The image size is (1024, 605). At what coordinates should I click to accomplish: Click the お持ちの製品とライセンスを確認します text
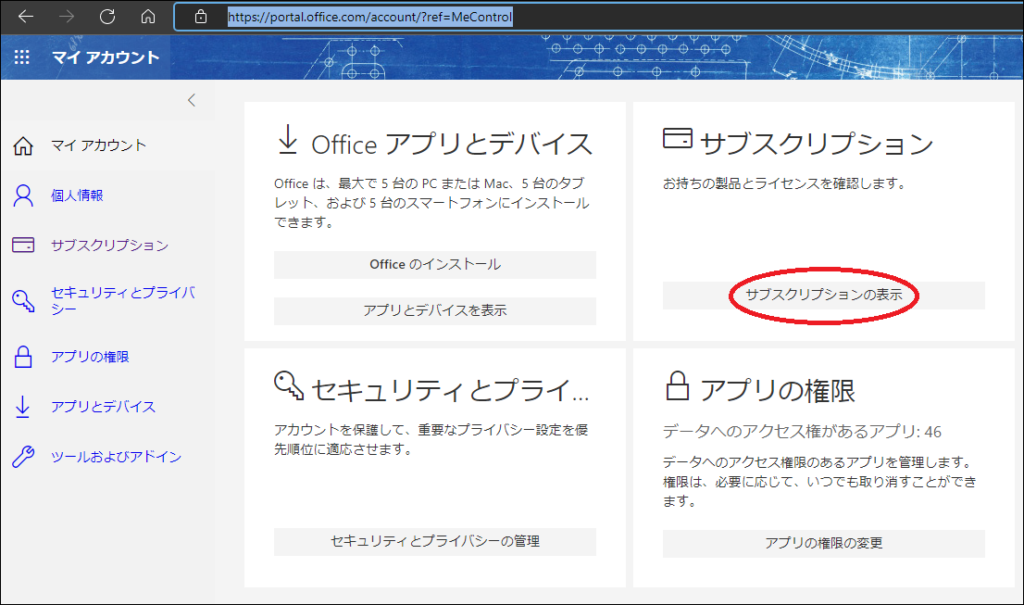coord(784,184)
